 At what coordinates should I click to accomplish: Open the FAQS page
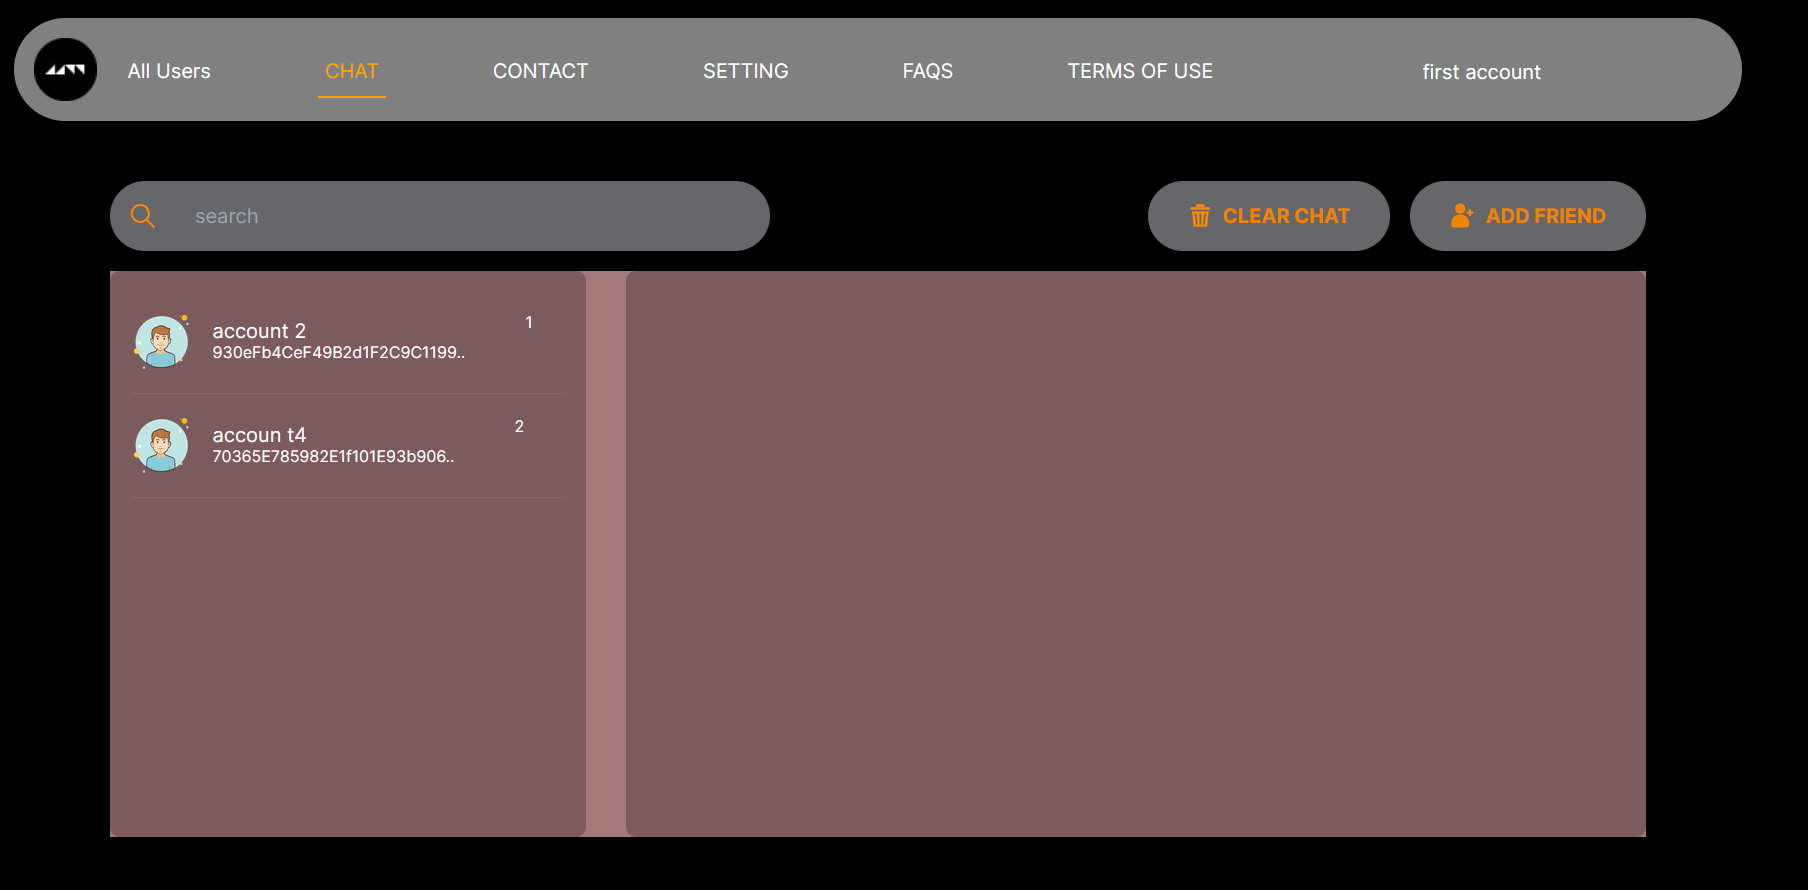928,71
